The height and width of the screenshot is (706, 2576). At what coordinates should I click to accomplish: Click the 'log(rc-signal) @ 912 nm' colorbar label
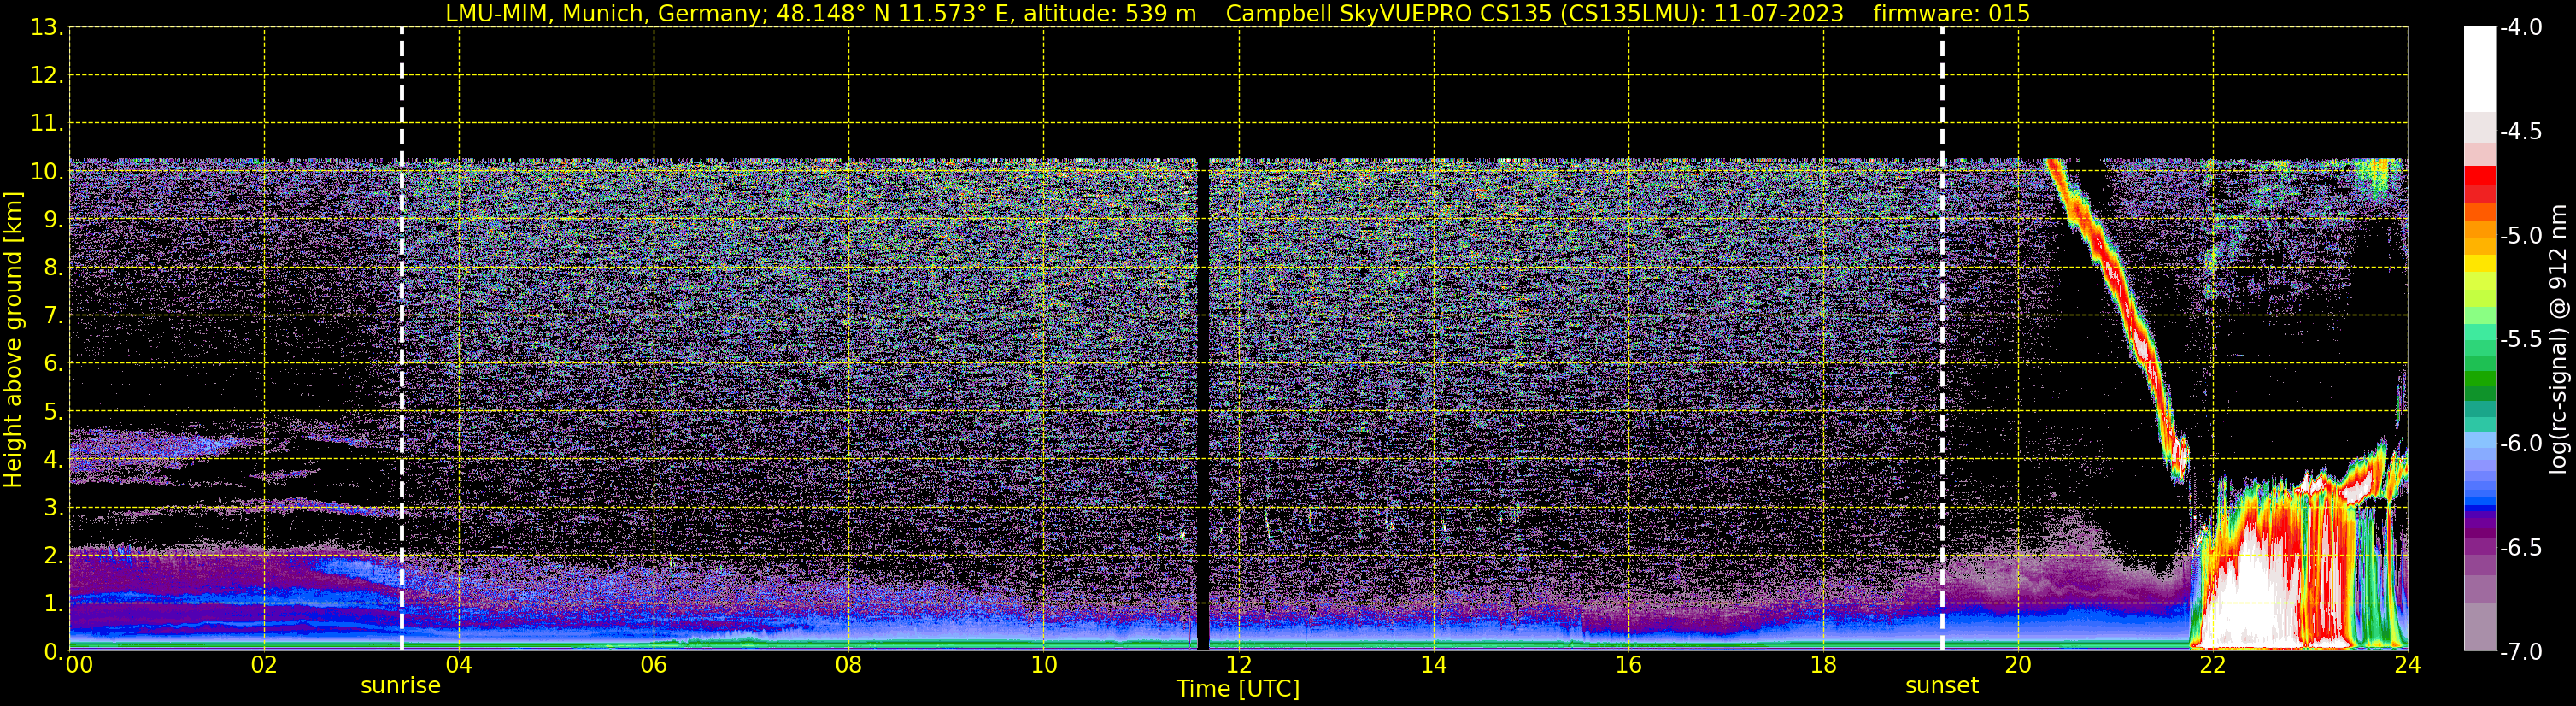2558,339
